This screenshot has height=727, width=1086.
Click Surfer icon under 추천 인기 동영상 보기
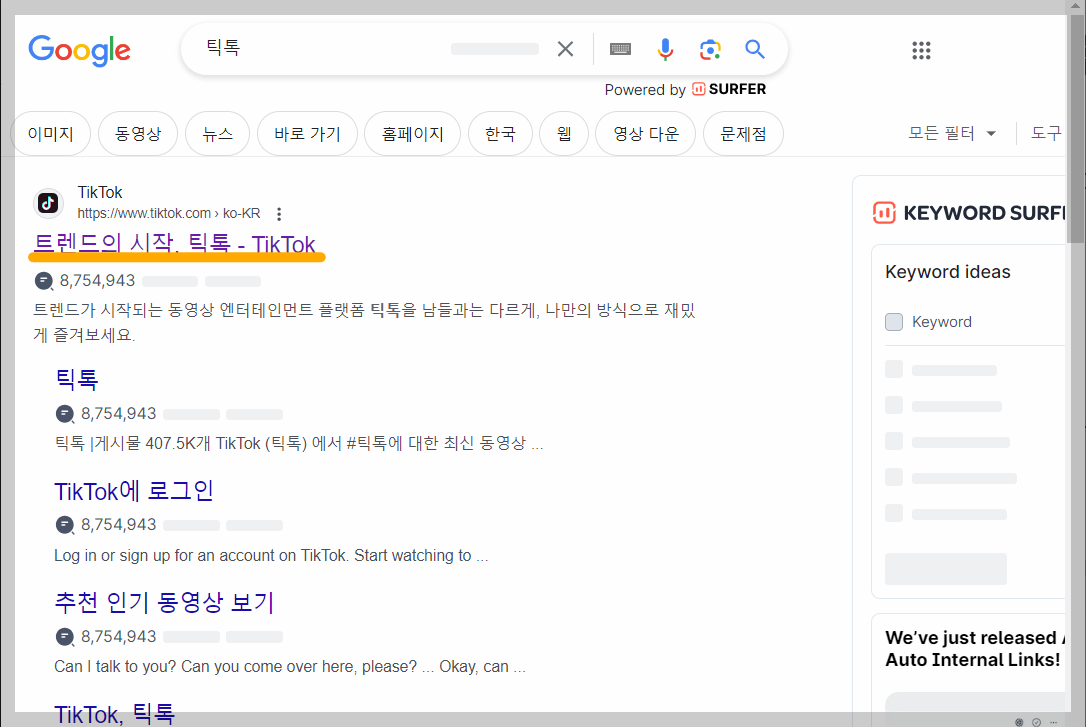(x=65, y=637)
